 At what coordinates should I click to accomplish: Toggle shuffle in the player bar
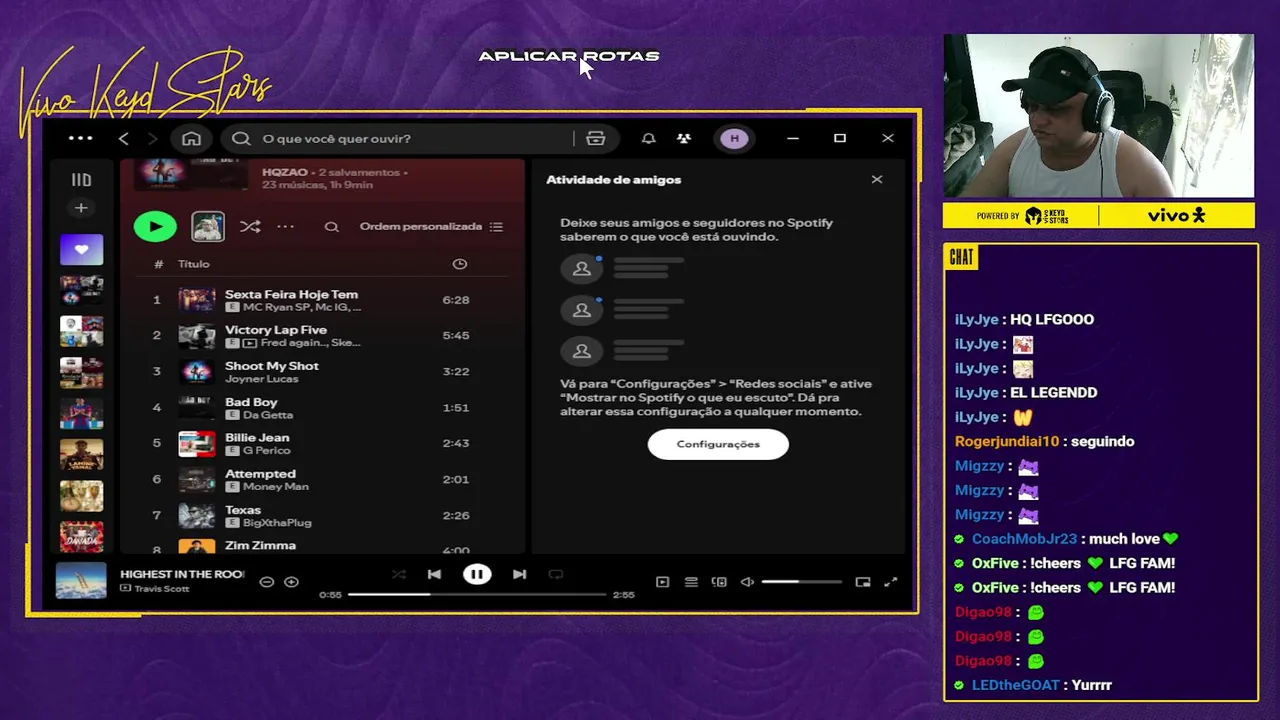point(399,574)
